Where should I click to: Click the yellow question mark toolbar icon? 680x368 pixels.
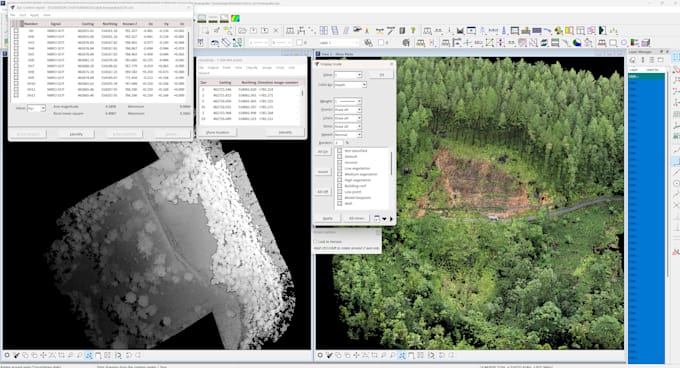[x=413, y=30]
